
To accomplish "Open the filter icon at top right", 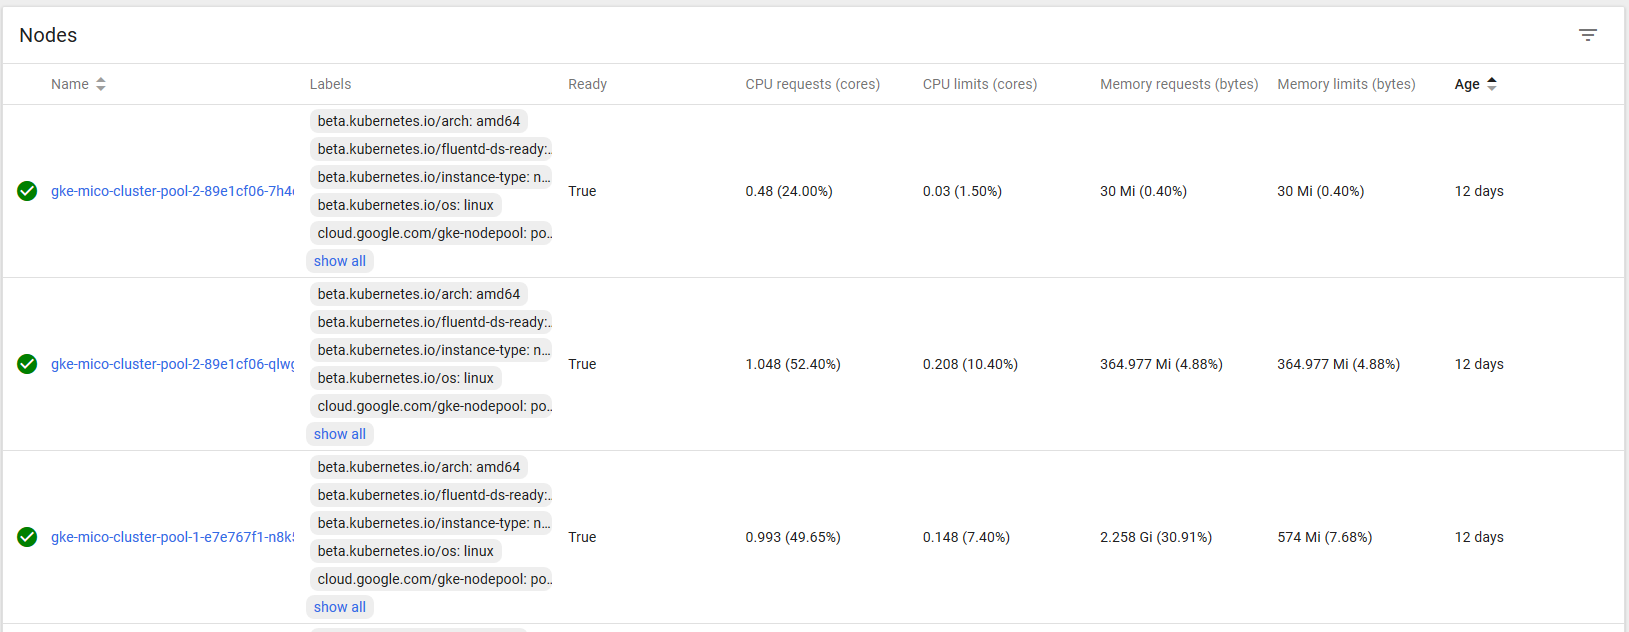I will 1588,34.
